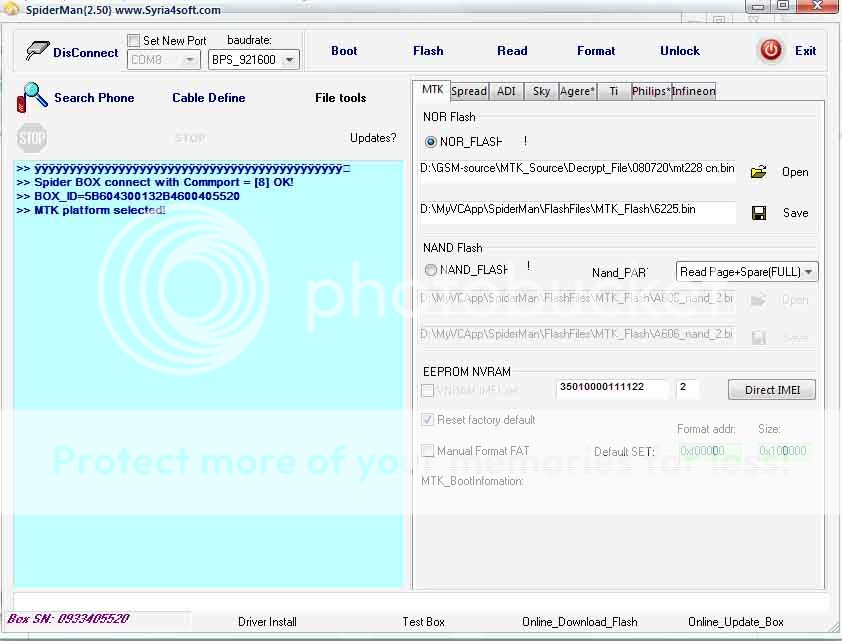
Task: Toggle the NVRAM IMEI checkbox
Action: pyautogui.click(x=427, y=390)
